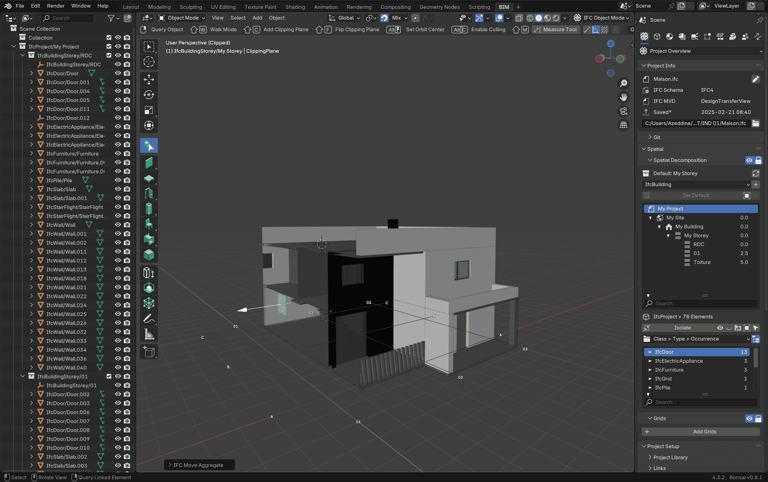Select the Rotate tool in viewport toolbar
768x482 pixels.
(x=149, y=94)
